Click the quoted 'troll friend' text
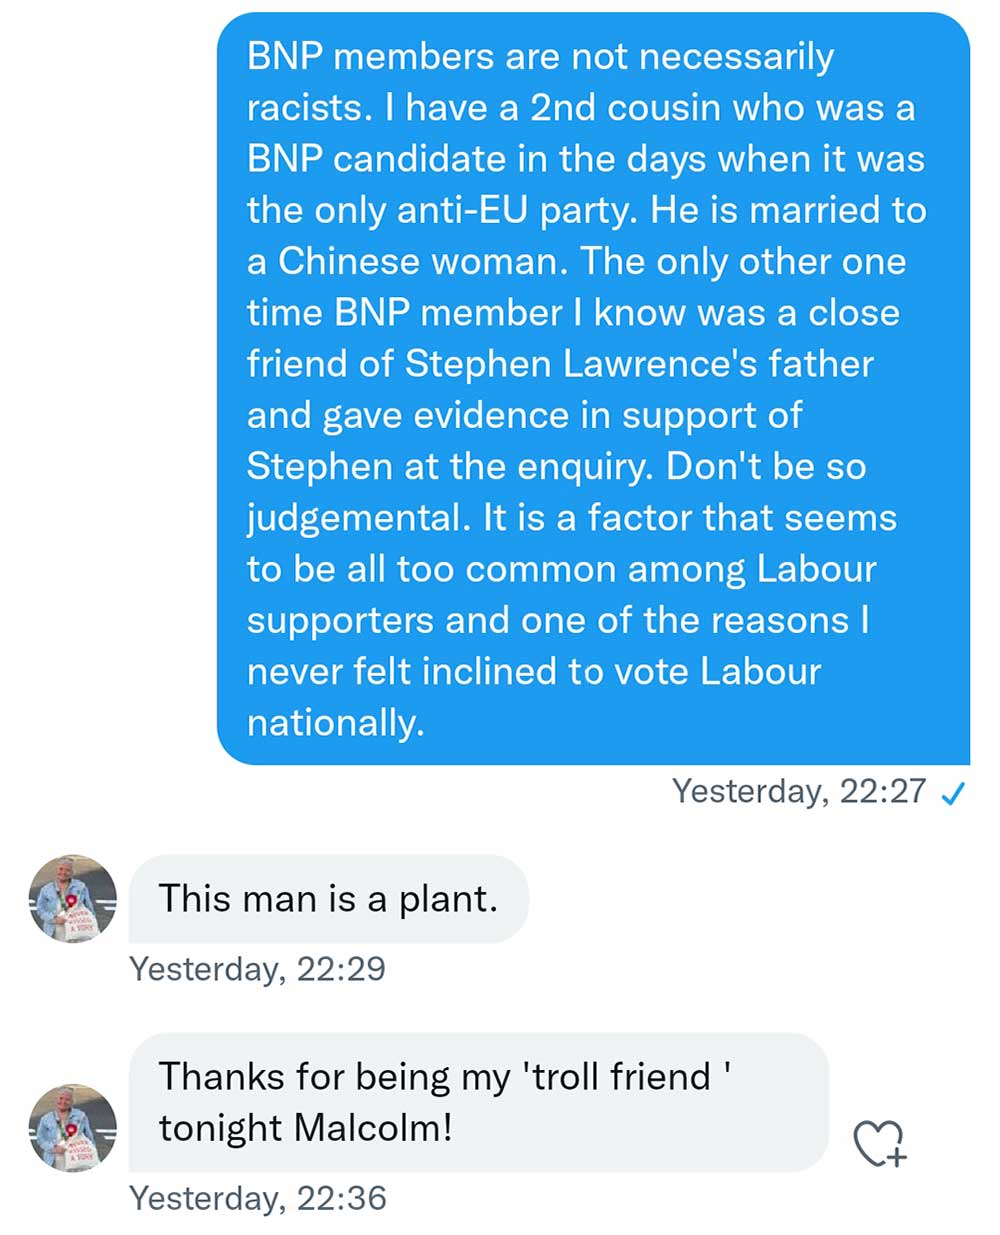 coord(627,1077)
